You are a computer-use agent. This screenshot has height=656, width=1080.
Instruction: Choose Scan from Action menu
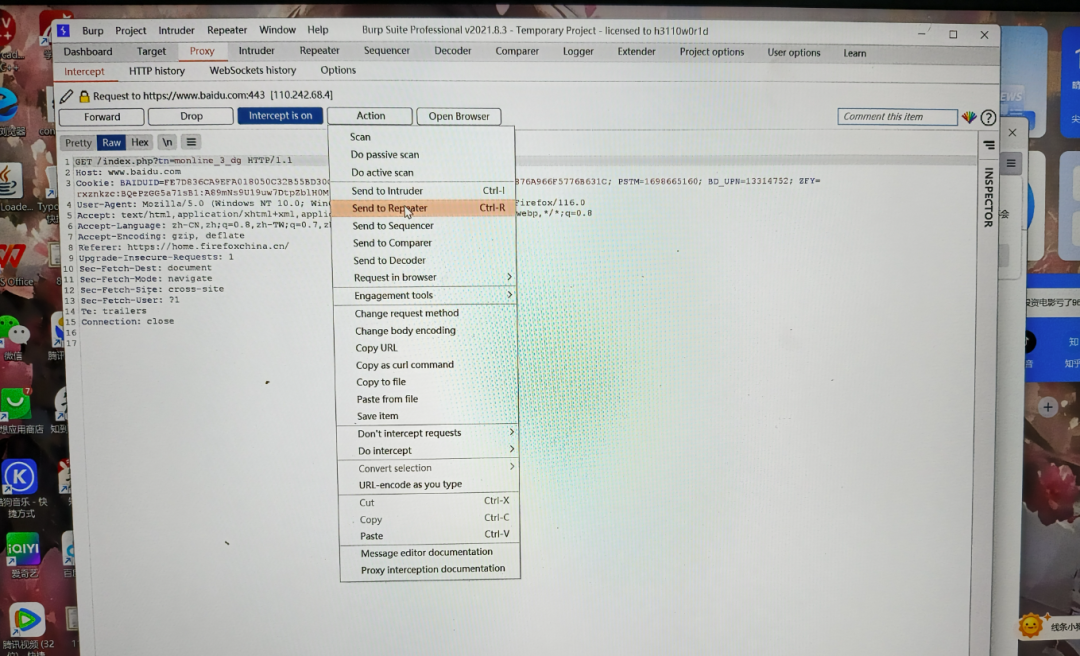422,137
